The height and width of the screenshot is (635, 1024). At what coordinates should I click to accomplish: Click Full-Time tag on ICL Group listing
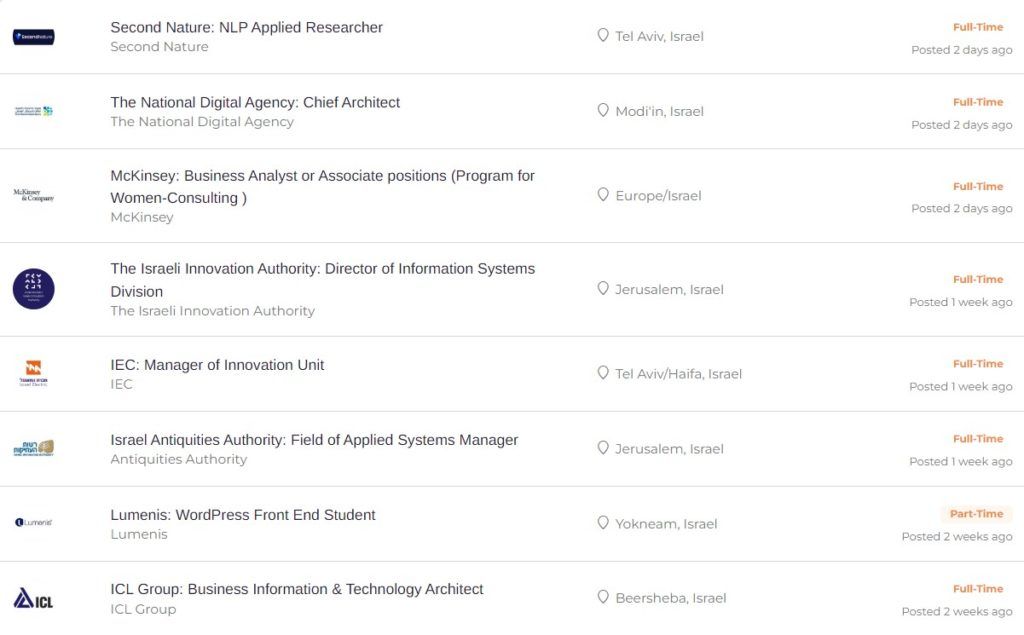pos(978,589)
